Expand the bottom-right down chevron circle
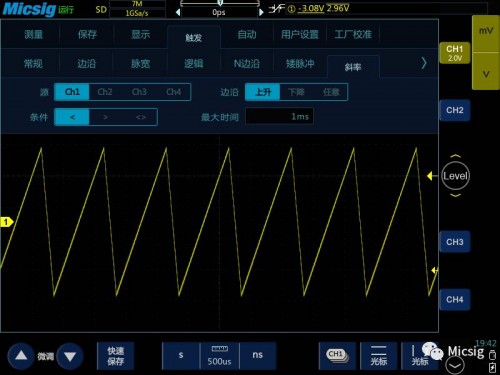 pyautogui.click(x=455, y=366)
